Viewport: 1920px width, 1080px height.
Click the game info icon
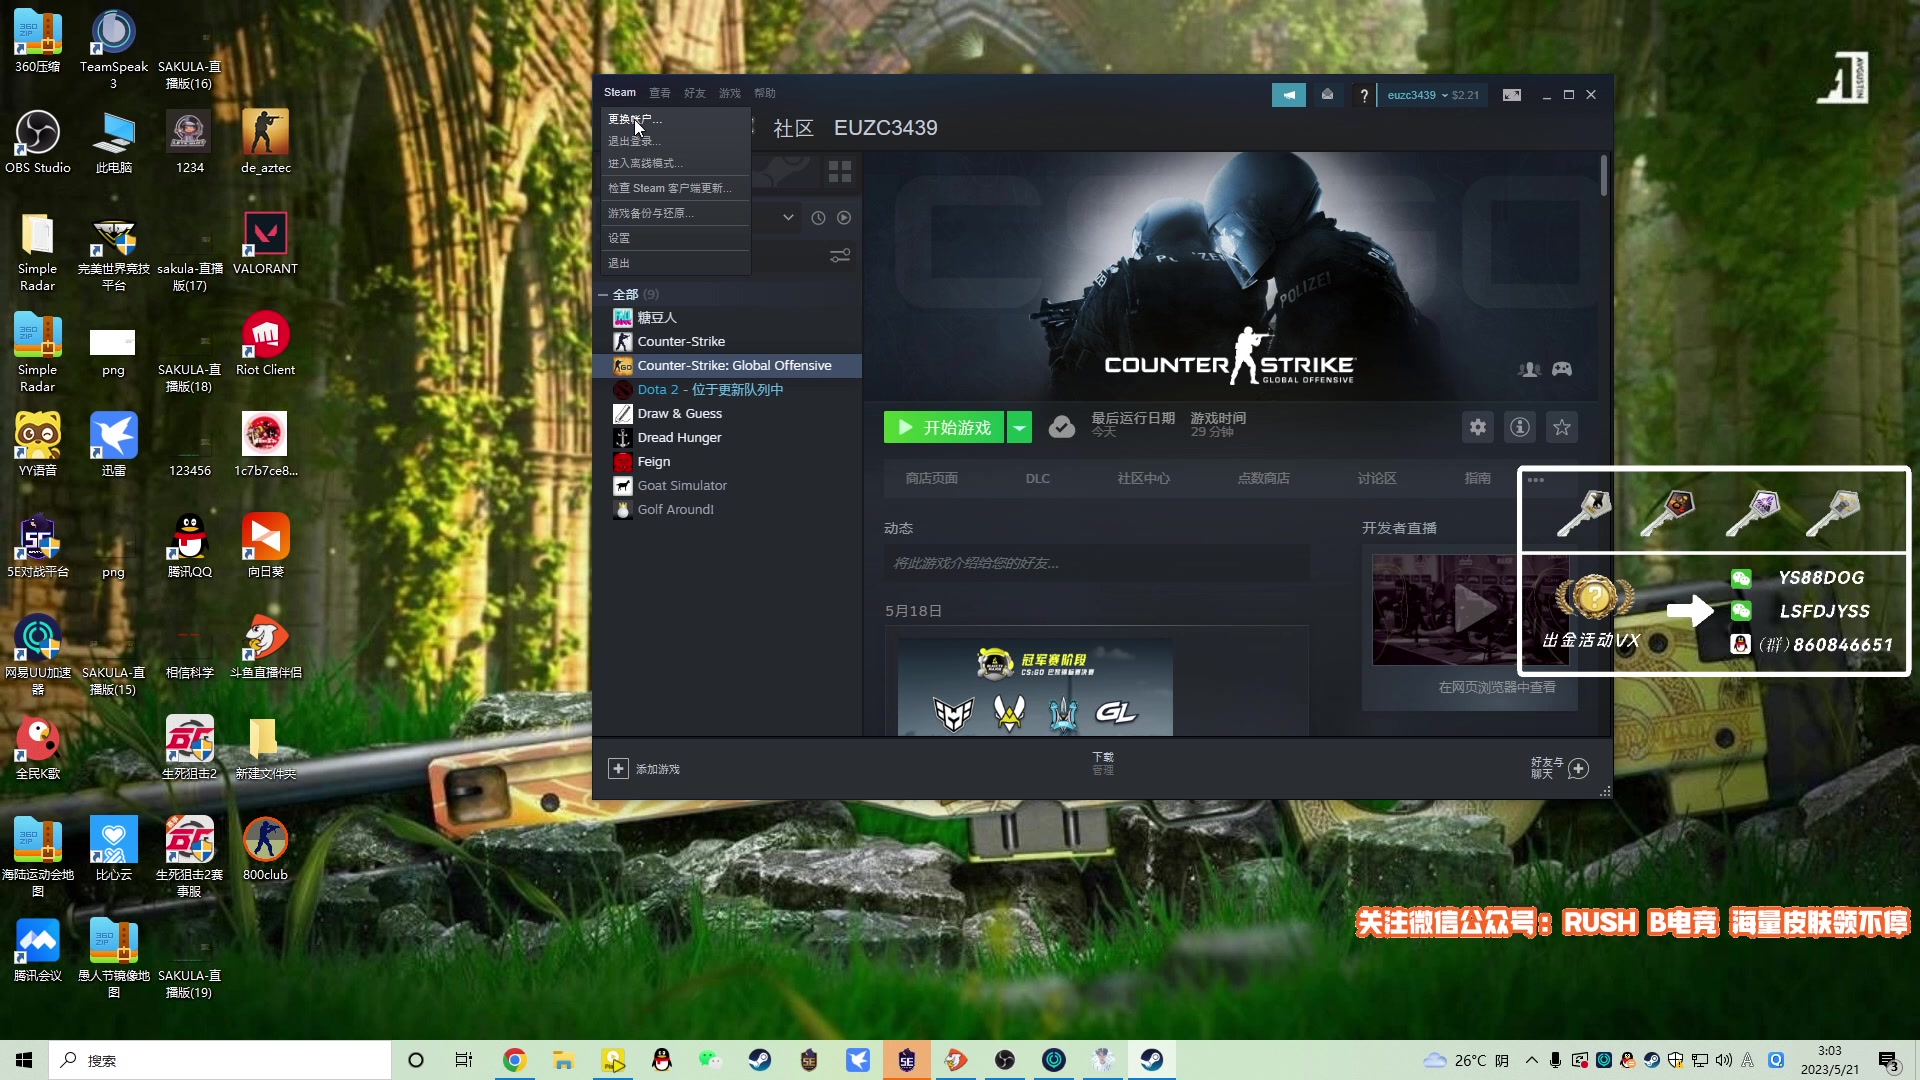click(1519, 428)
